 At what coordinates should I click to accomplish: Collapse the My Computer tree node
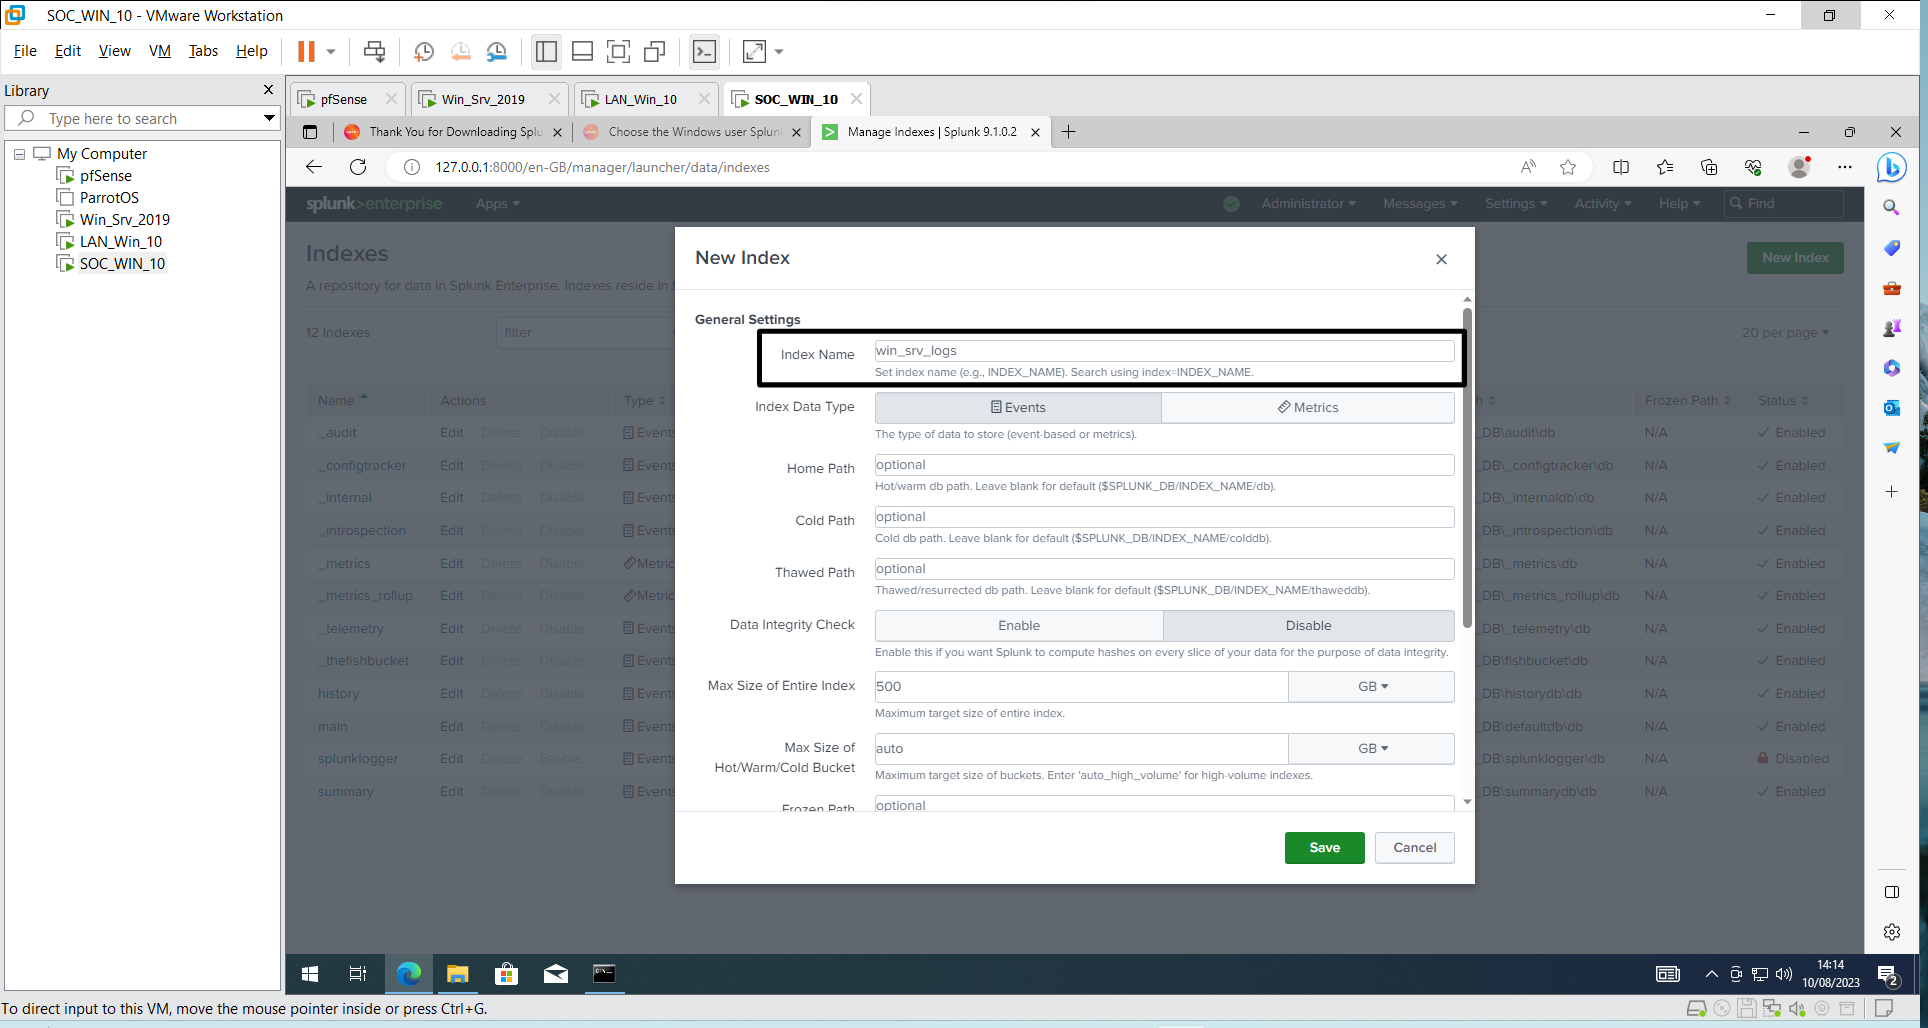pos(19,154)
